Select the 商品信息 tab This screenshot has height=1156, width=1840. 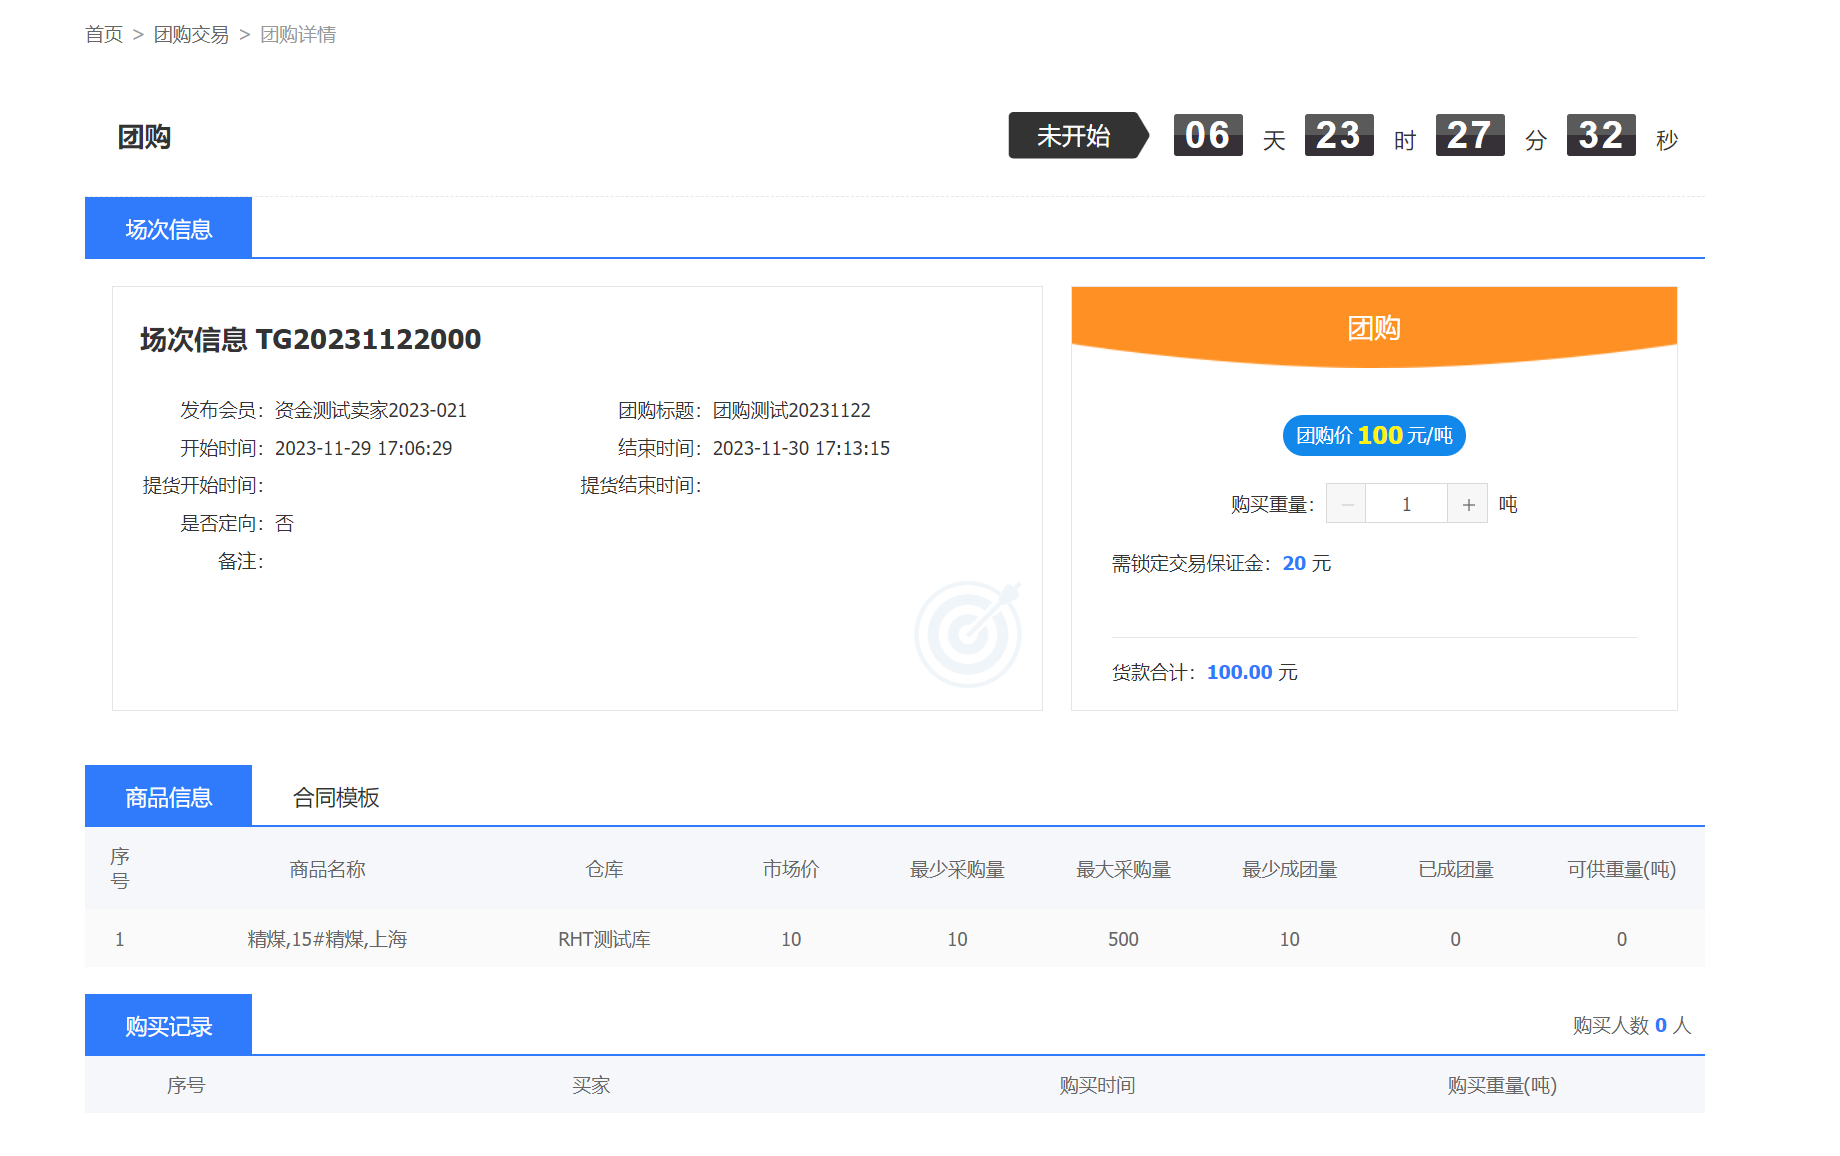(x=168, y=797)
